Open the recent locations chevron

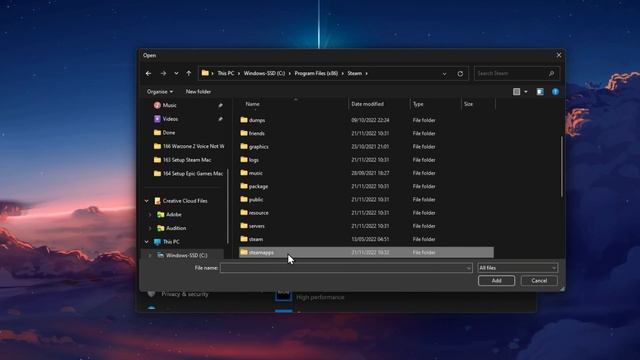[x=176, y=73]
